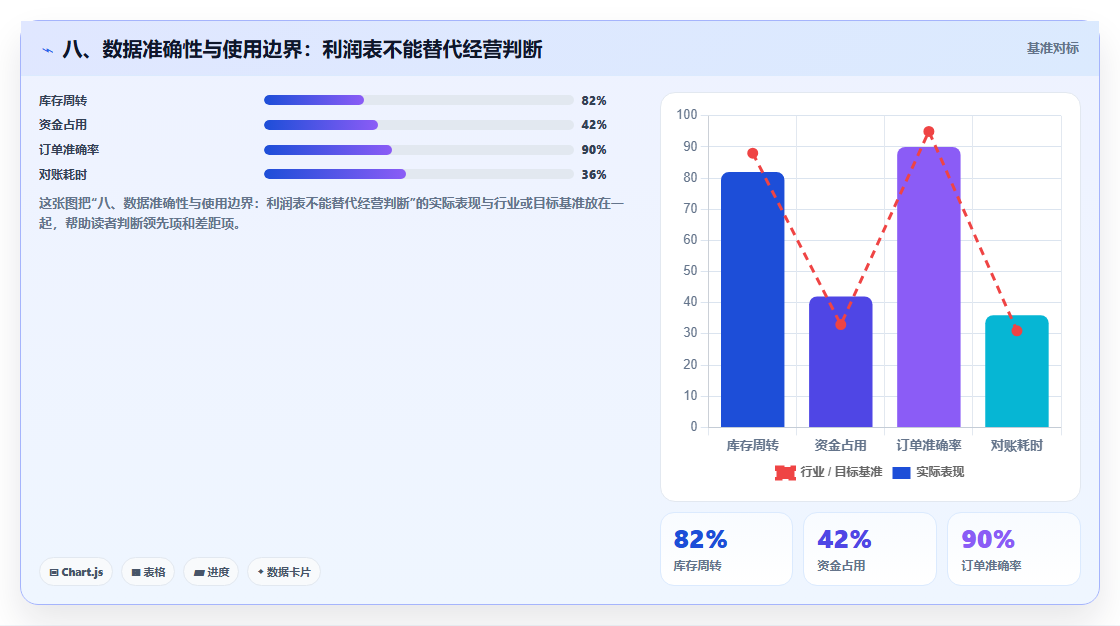Click the 90% 订单准确率 data card

(x=1014, y=549)
